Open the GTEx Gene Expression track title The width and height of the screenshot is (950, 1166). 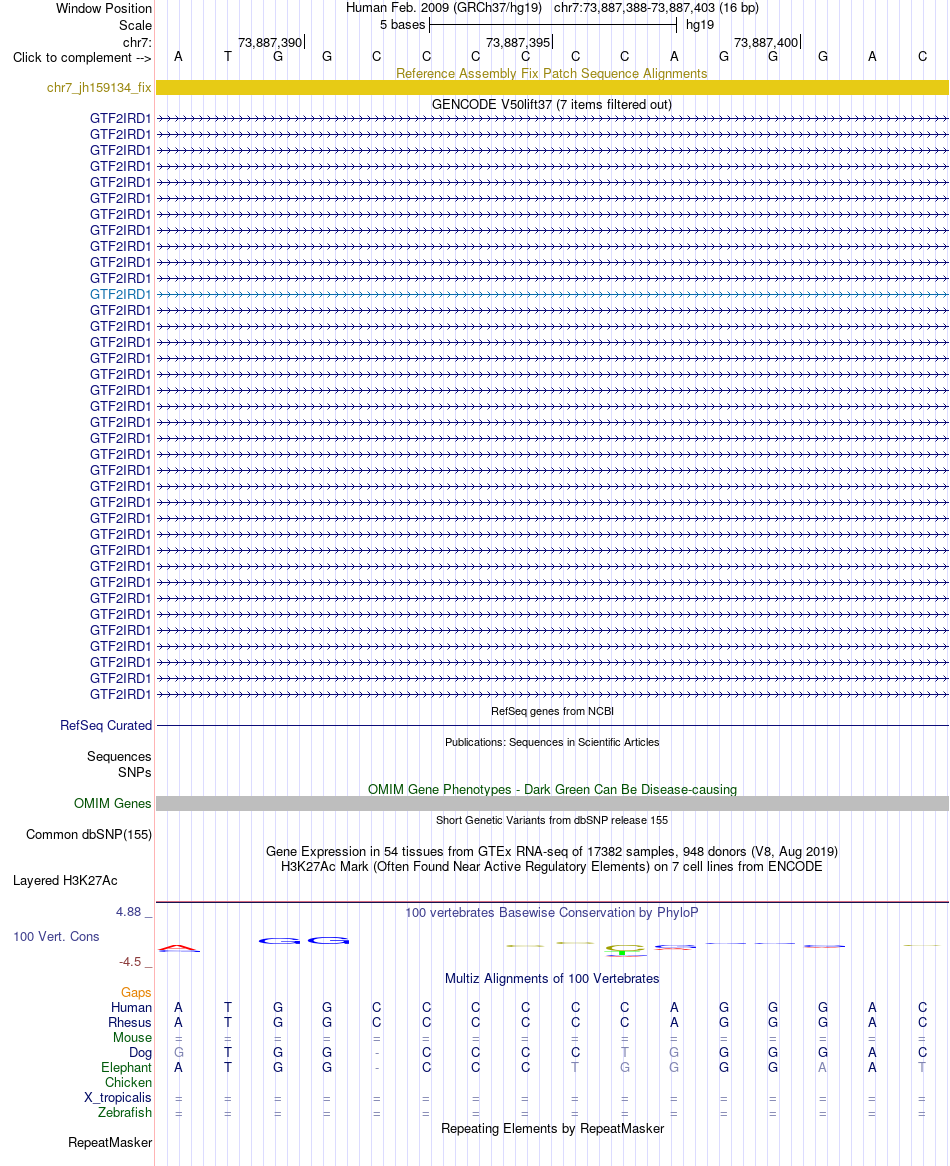coord(552,851)
